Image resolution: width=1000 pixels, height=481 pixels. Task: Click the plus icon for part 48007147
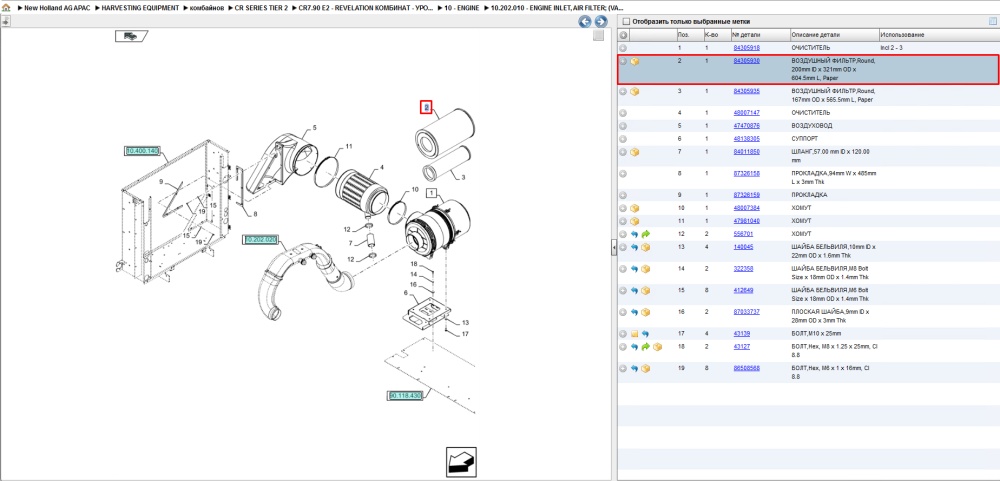coord(624,112)
